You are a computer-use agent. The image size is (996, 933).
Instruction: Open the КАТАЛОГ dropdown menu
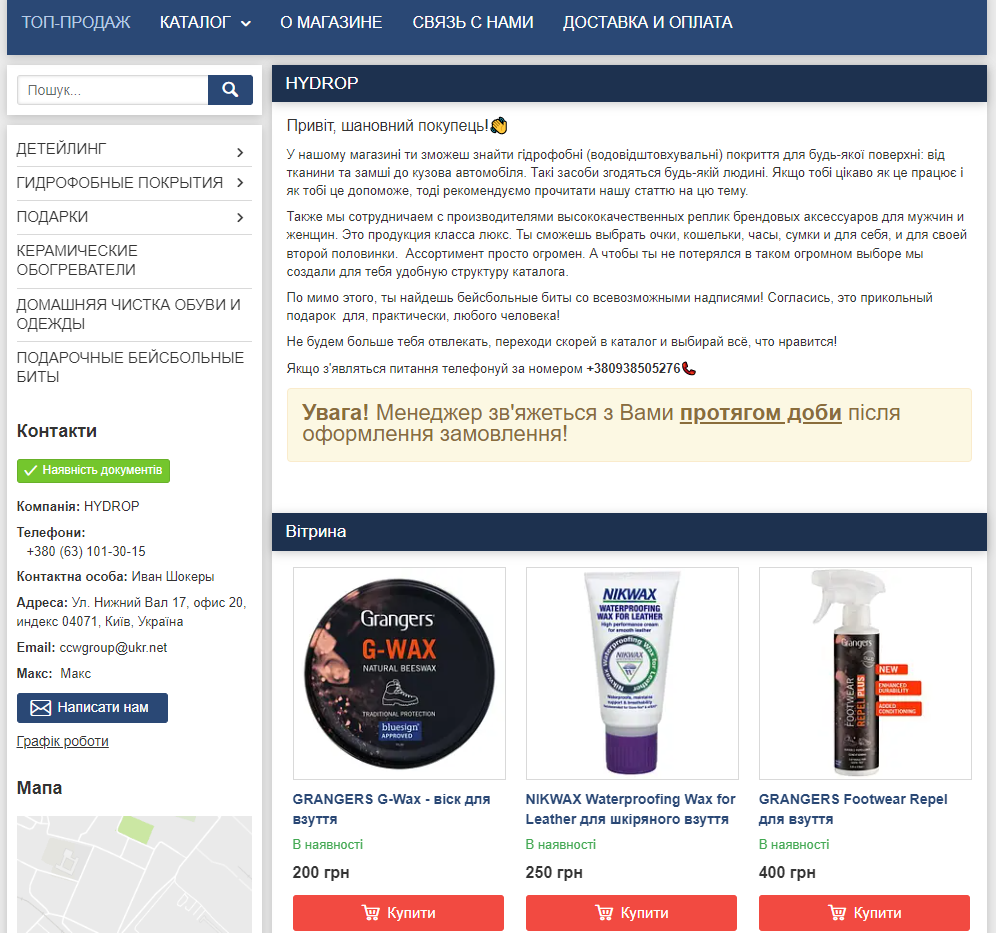click(x=205, y=22)
